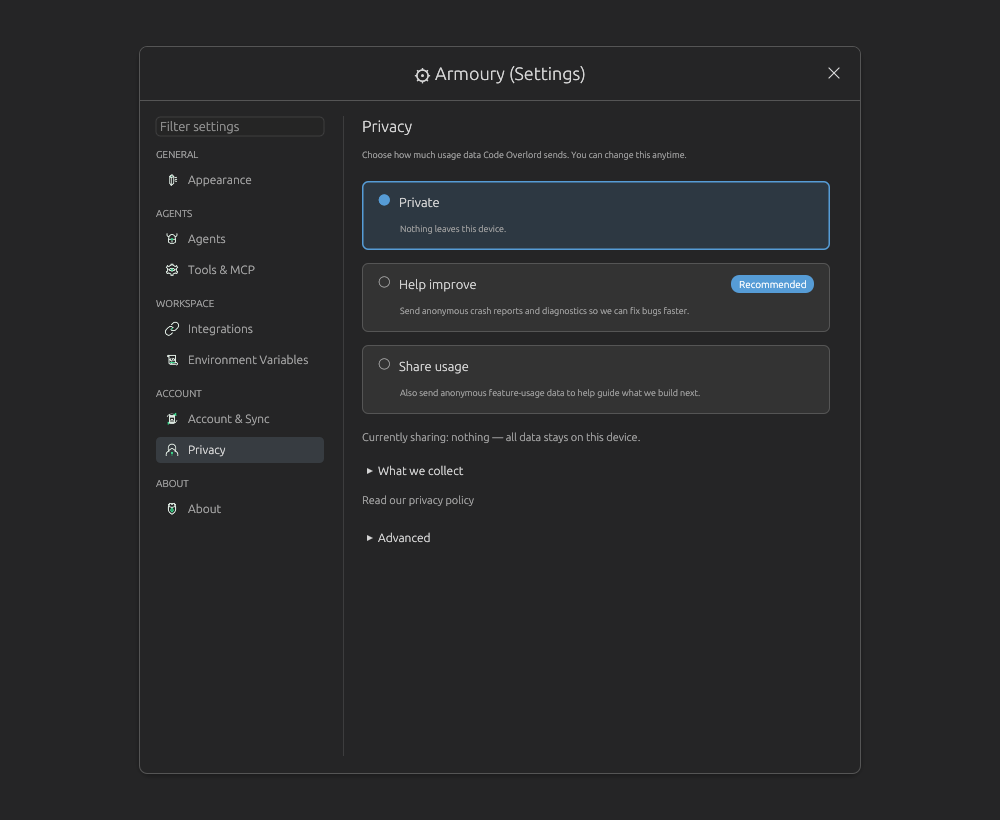Click the ACCOUNT section header

tap(179, 394)
